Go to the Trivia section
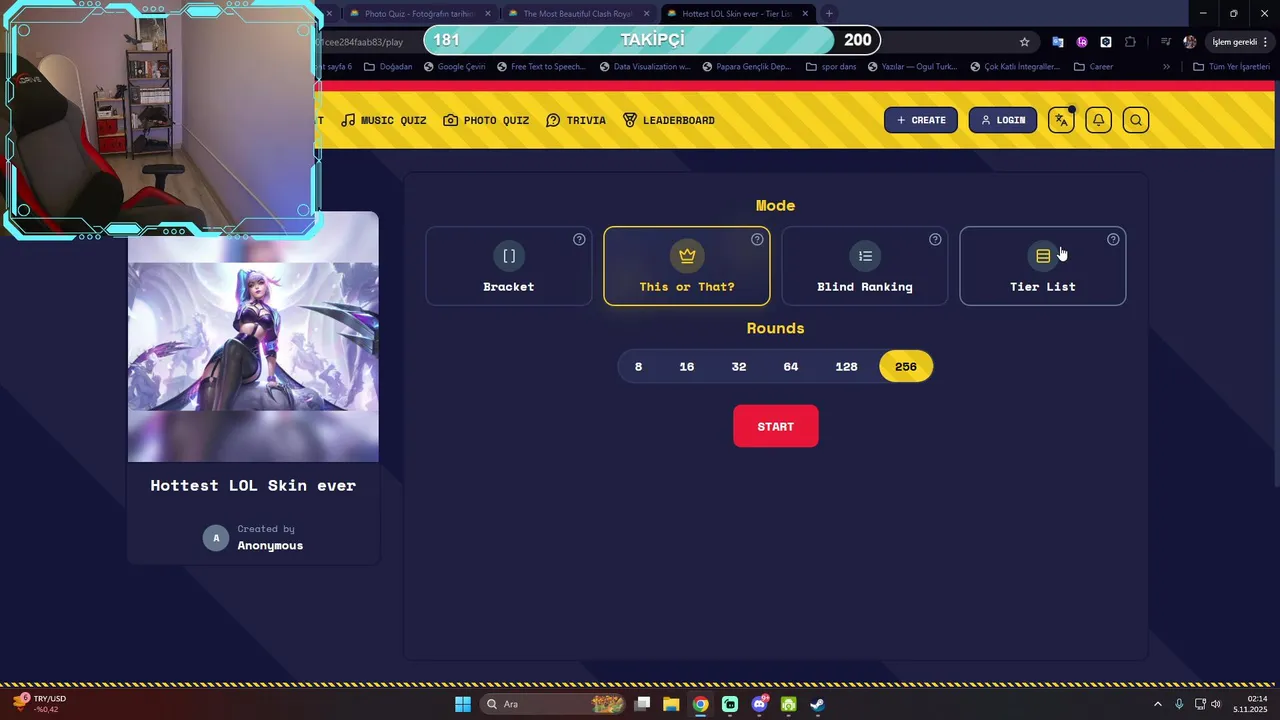 [x=576, y=120]
